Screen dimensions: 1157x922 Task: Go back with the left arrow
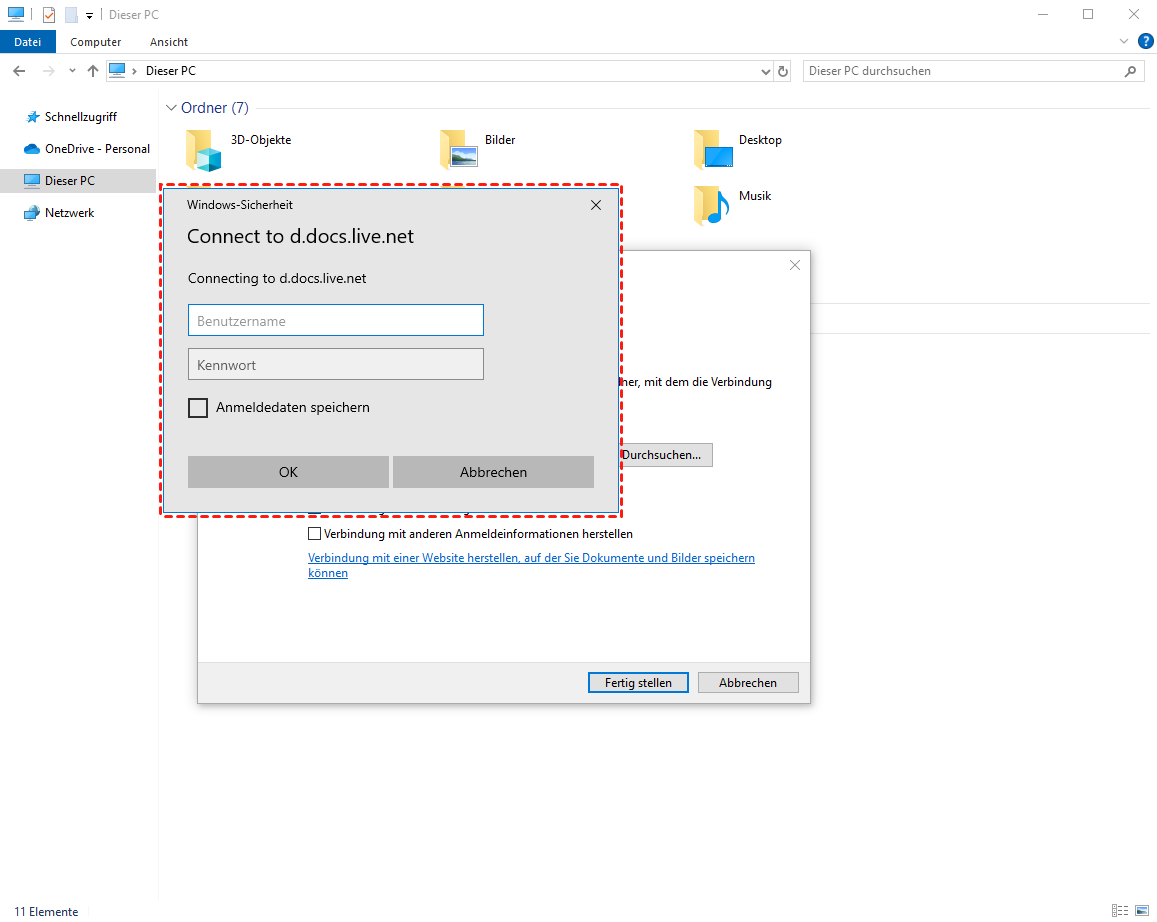19,71
